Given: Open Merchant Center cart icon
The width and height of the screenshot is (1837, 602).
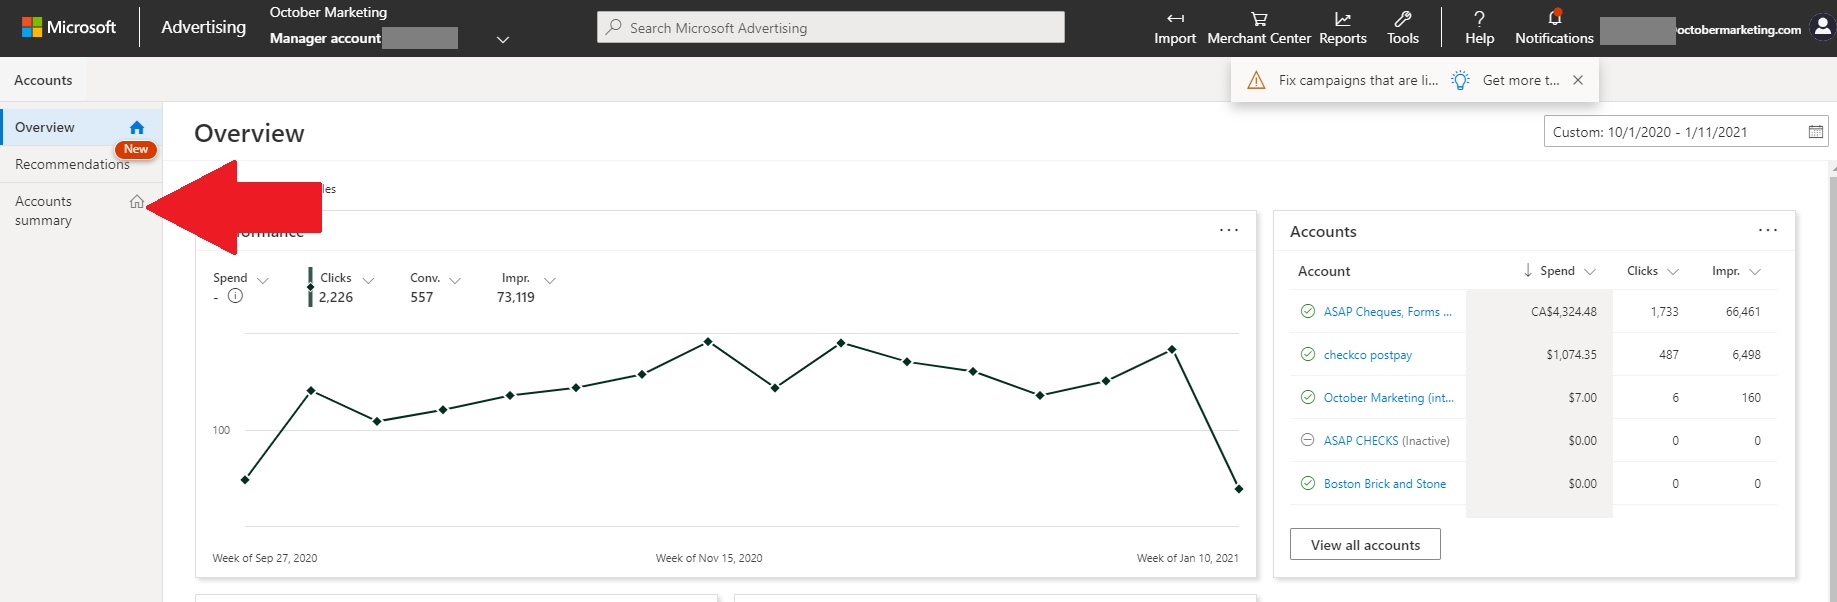Looking at the screenshot, I should 1259,19.
